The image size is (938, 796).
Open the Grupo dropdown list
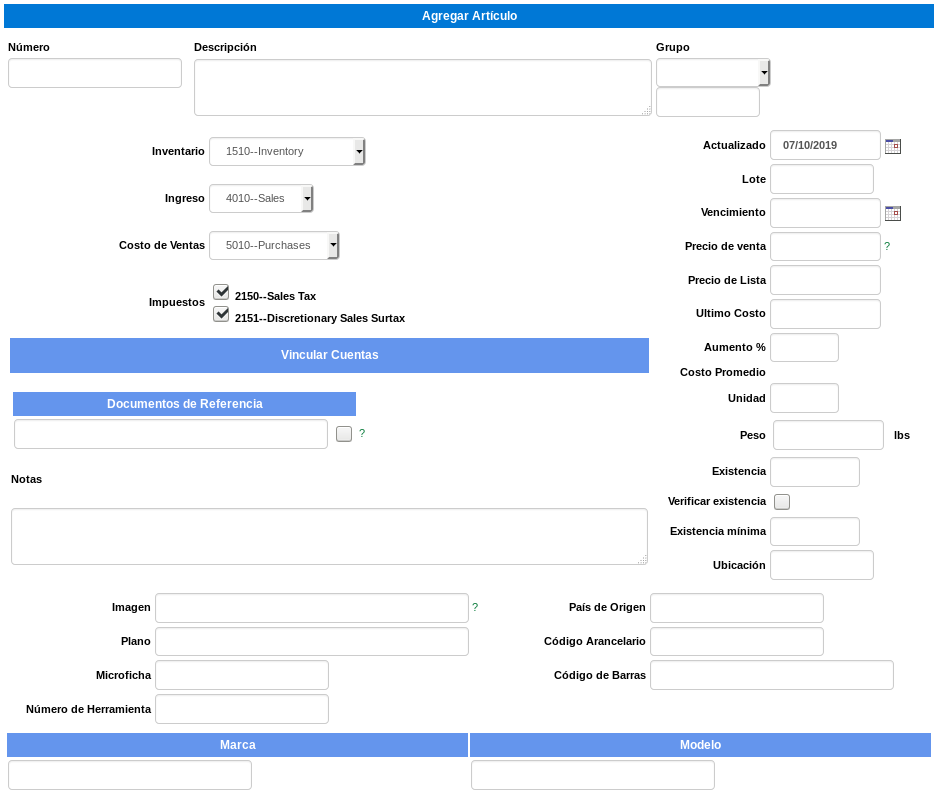tap(712, 73)
